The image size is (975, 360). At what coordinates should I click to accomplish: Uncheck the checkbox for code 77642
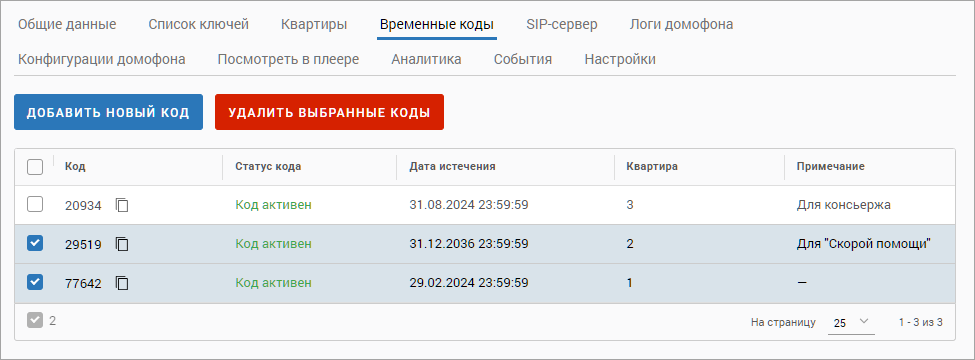[x=35, y=282]
